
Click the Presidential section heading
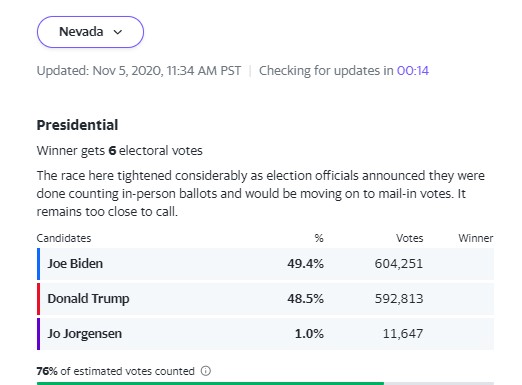[x=77, y=125]
